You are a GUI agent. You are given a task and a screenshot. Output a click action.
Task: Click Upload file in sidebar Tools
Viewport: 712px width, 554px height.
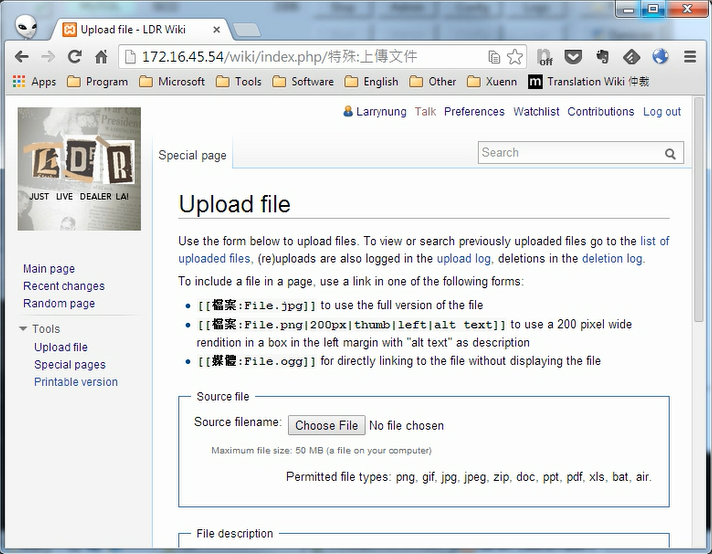(x=61, y=347)
